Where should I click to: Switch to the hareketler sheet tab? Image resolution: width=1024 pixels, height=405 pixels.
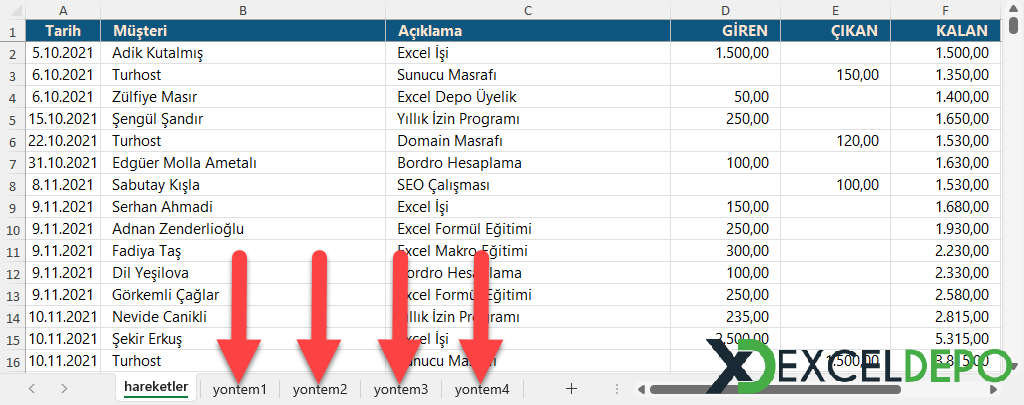pos(155,387)
